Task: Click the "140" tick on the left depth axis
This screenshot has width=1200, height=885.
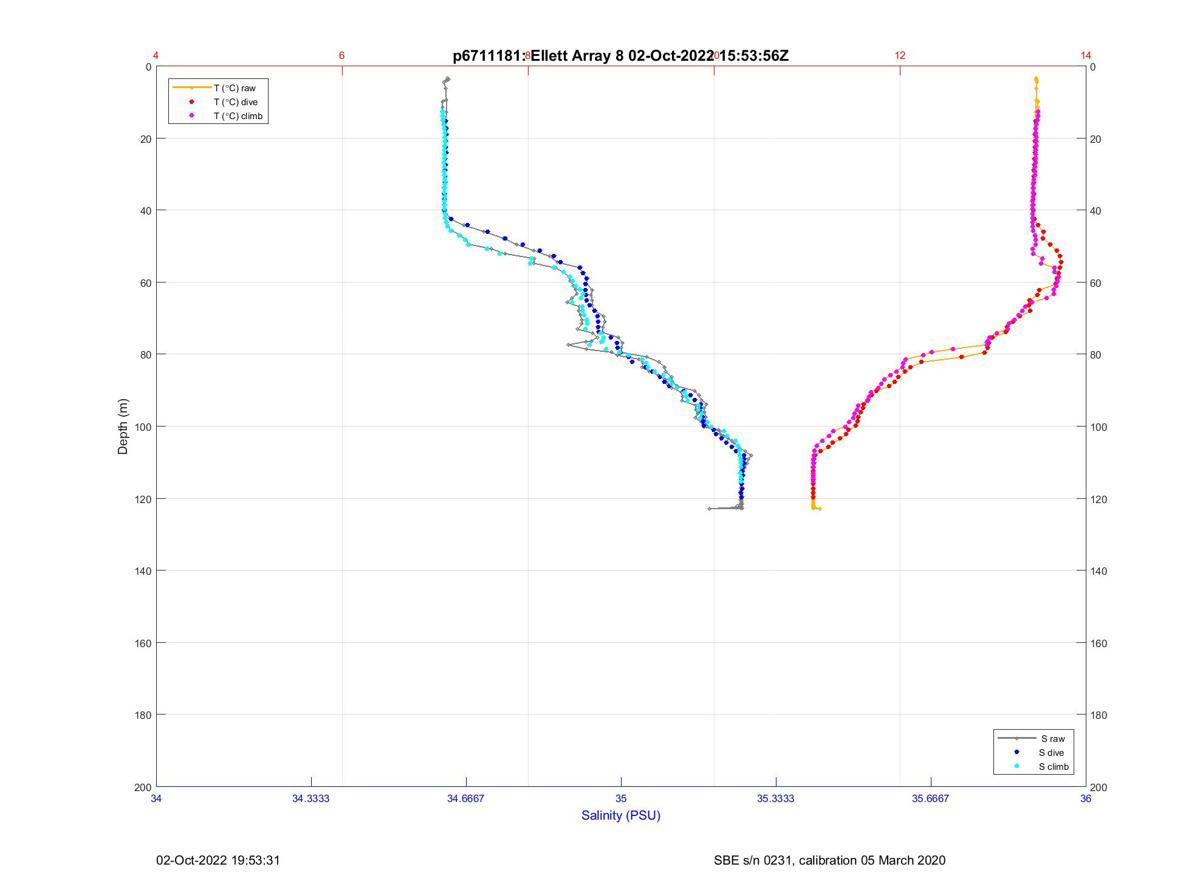Action: pyautogui.click(x=142, y=571)
